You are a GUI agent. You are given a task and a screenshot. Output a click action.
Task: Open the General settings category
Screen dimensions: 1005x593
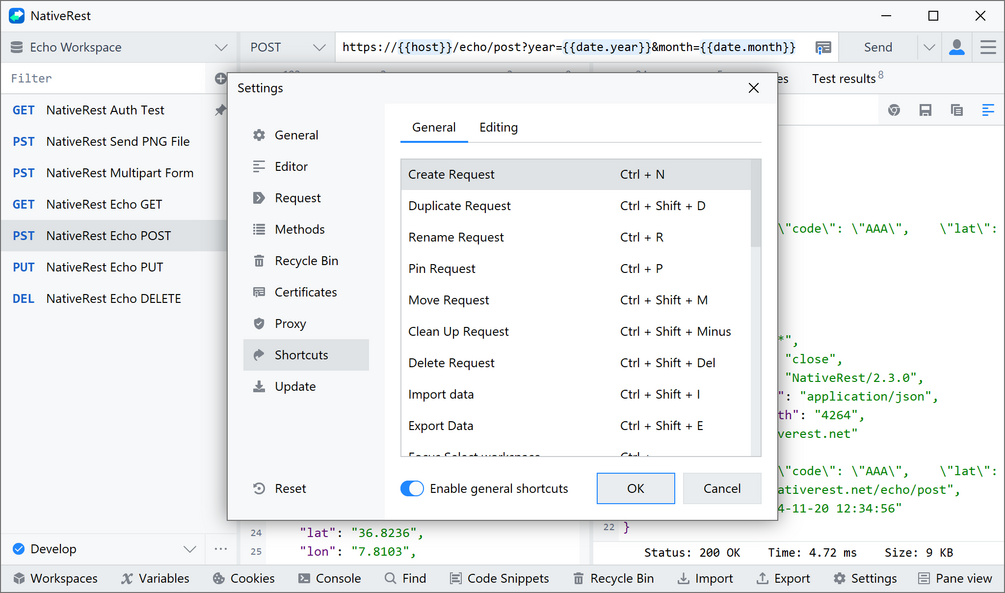[x=306, y=135]
